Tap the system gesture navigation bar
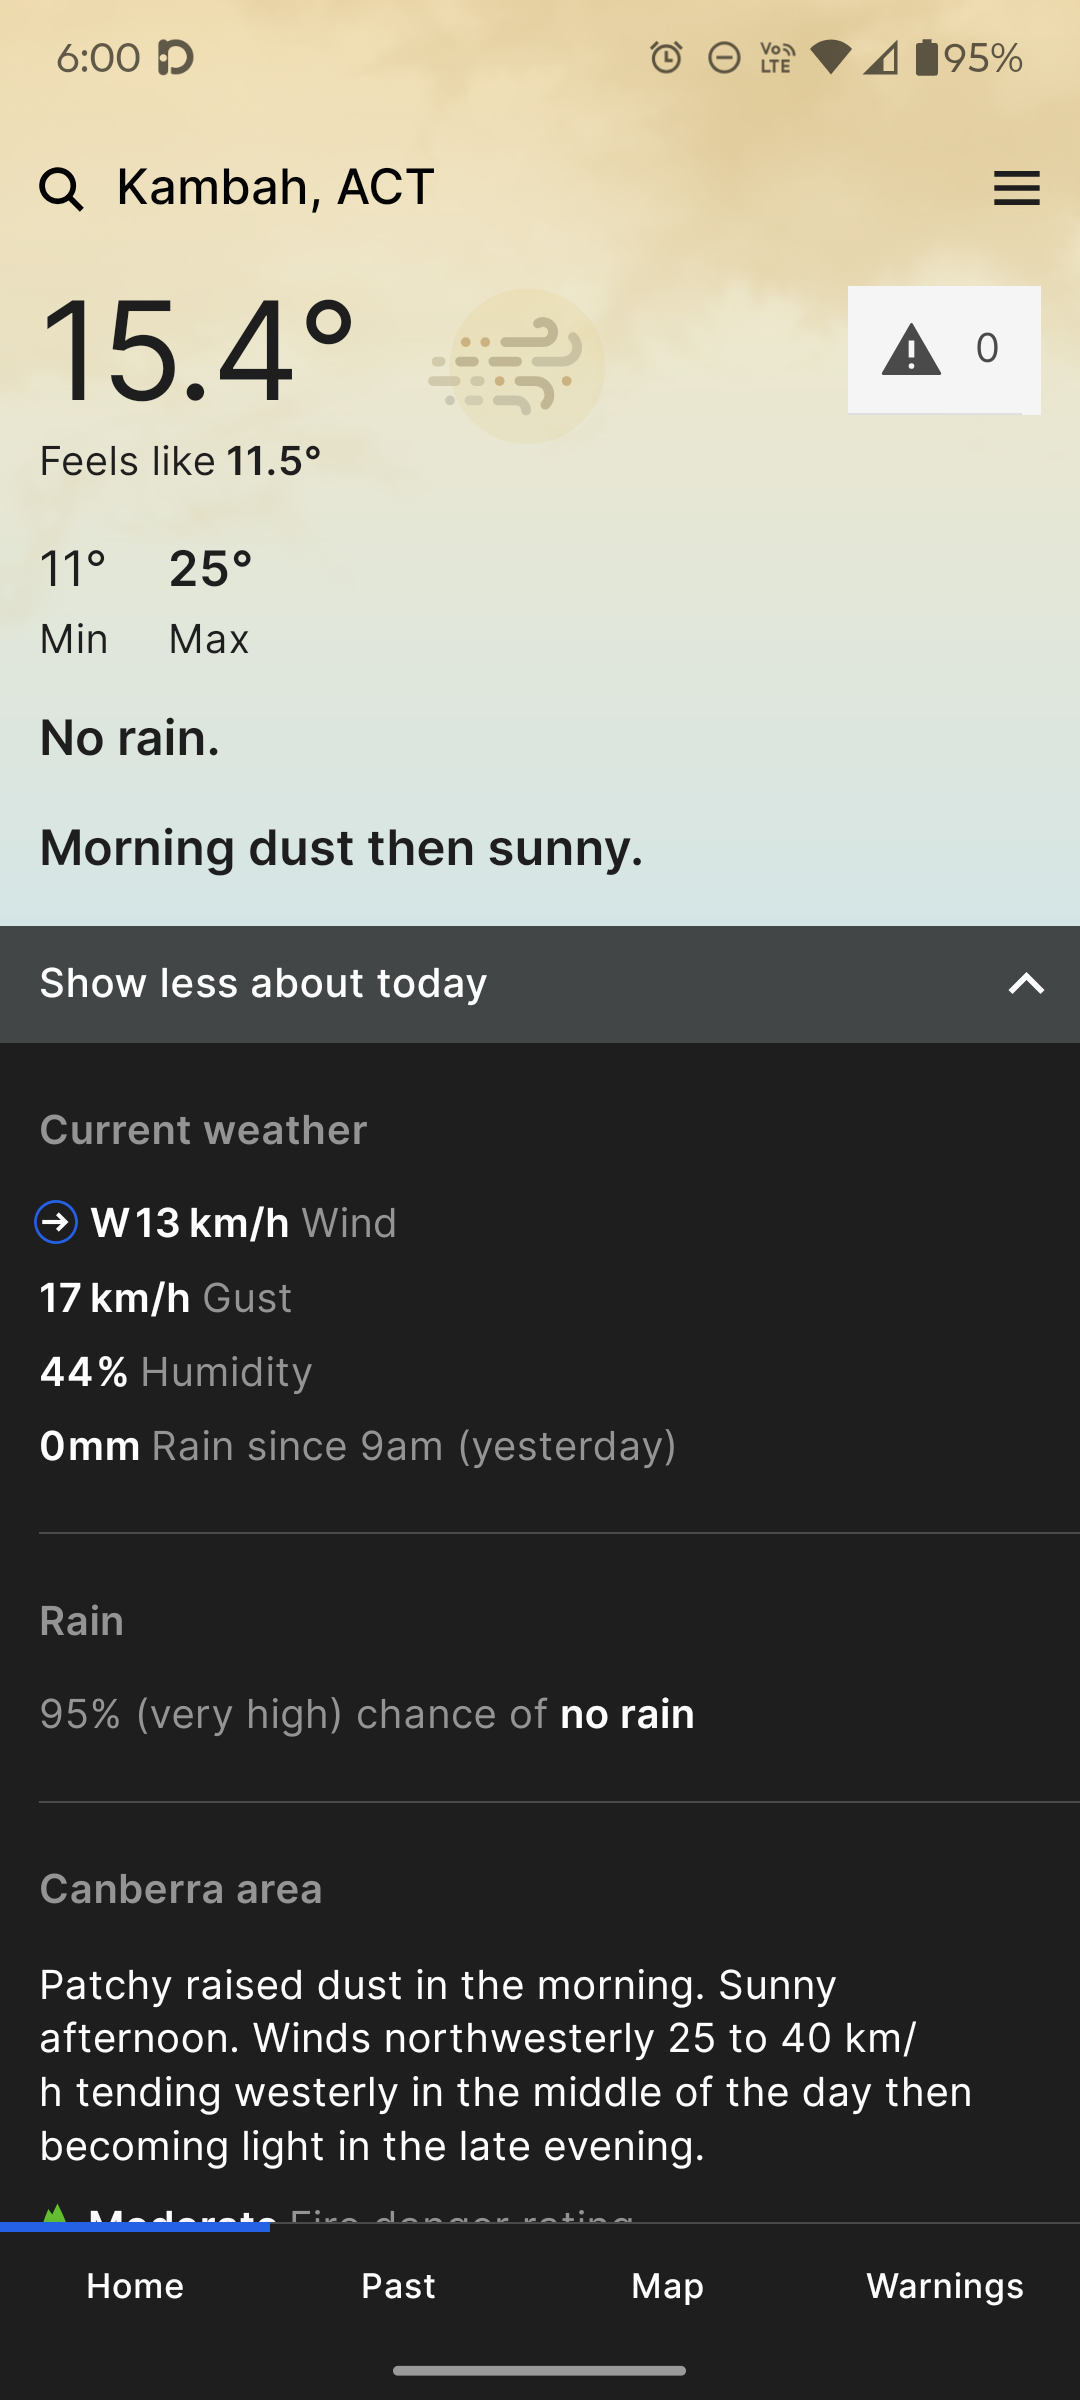 pyautogui.click(x=540, y=2371)
